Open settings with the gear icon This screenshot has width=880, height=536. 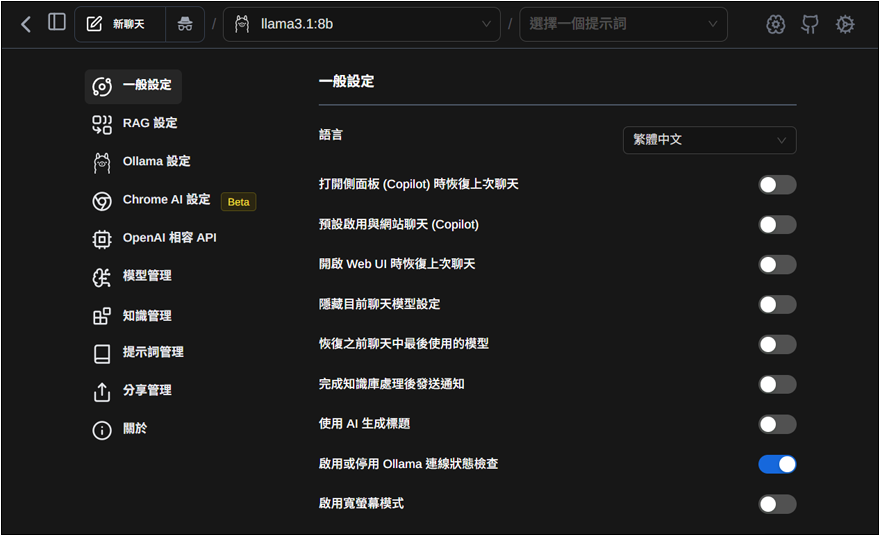pos(845,24)
